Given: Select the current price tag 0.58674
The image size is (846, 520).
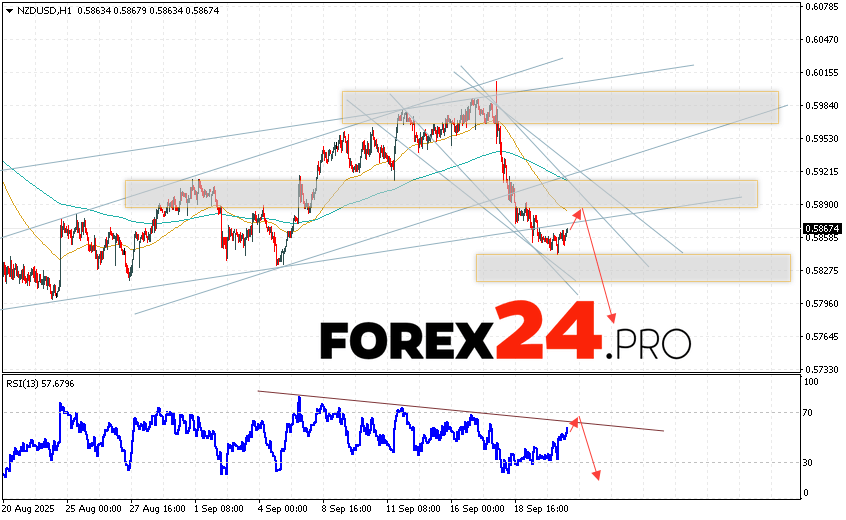Looking at the screenshot, I should click(x=821, y=229).
